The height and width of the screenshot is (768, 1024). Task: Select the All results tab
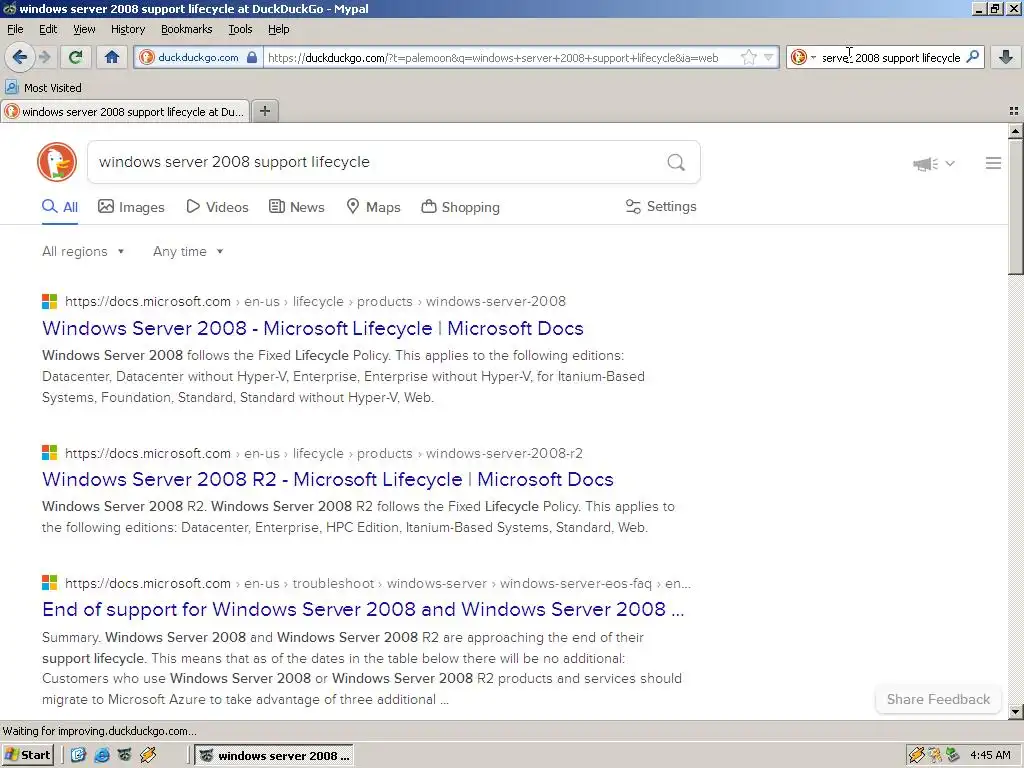point(60,207)
